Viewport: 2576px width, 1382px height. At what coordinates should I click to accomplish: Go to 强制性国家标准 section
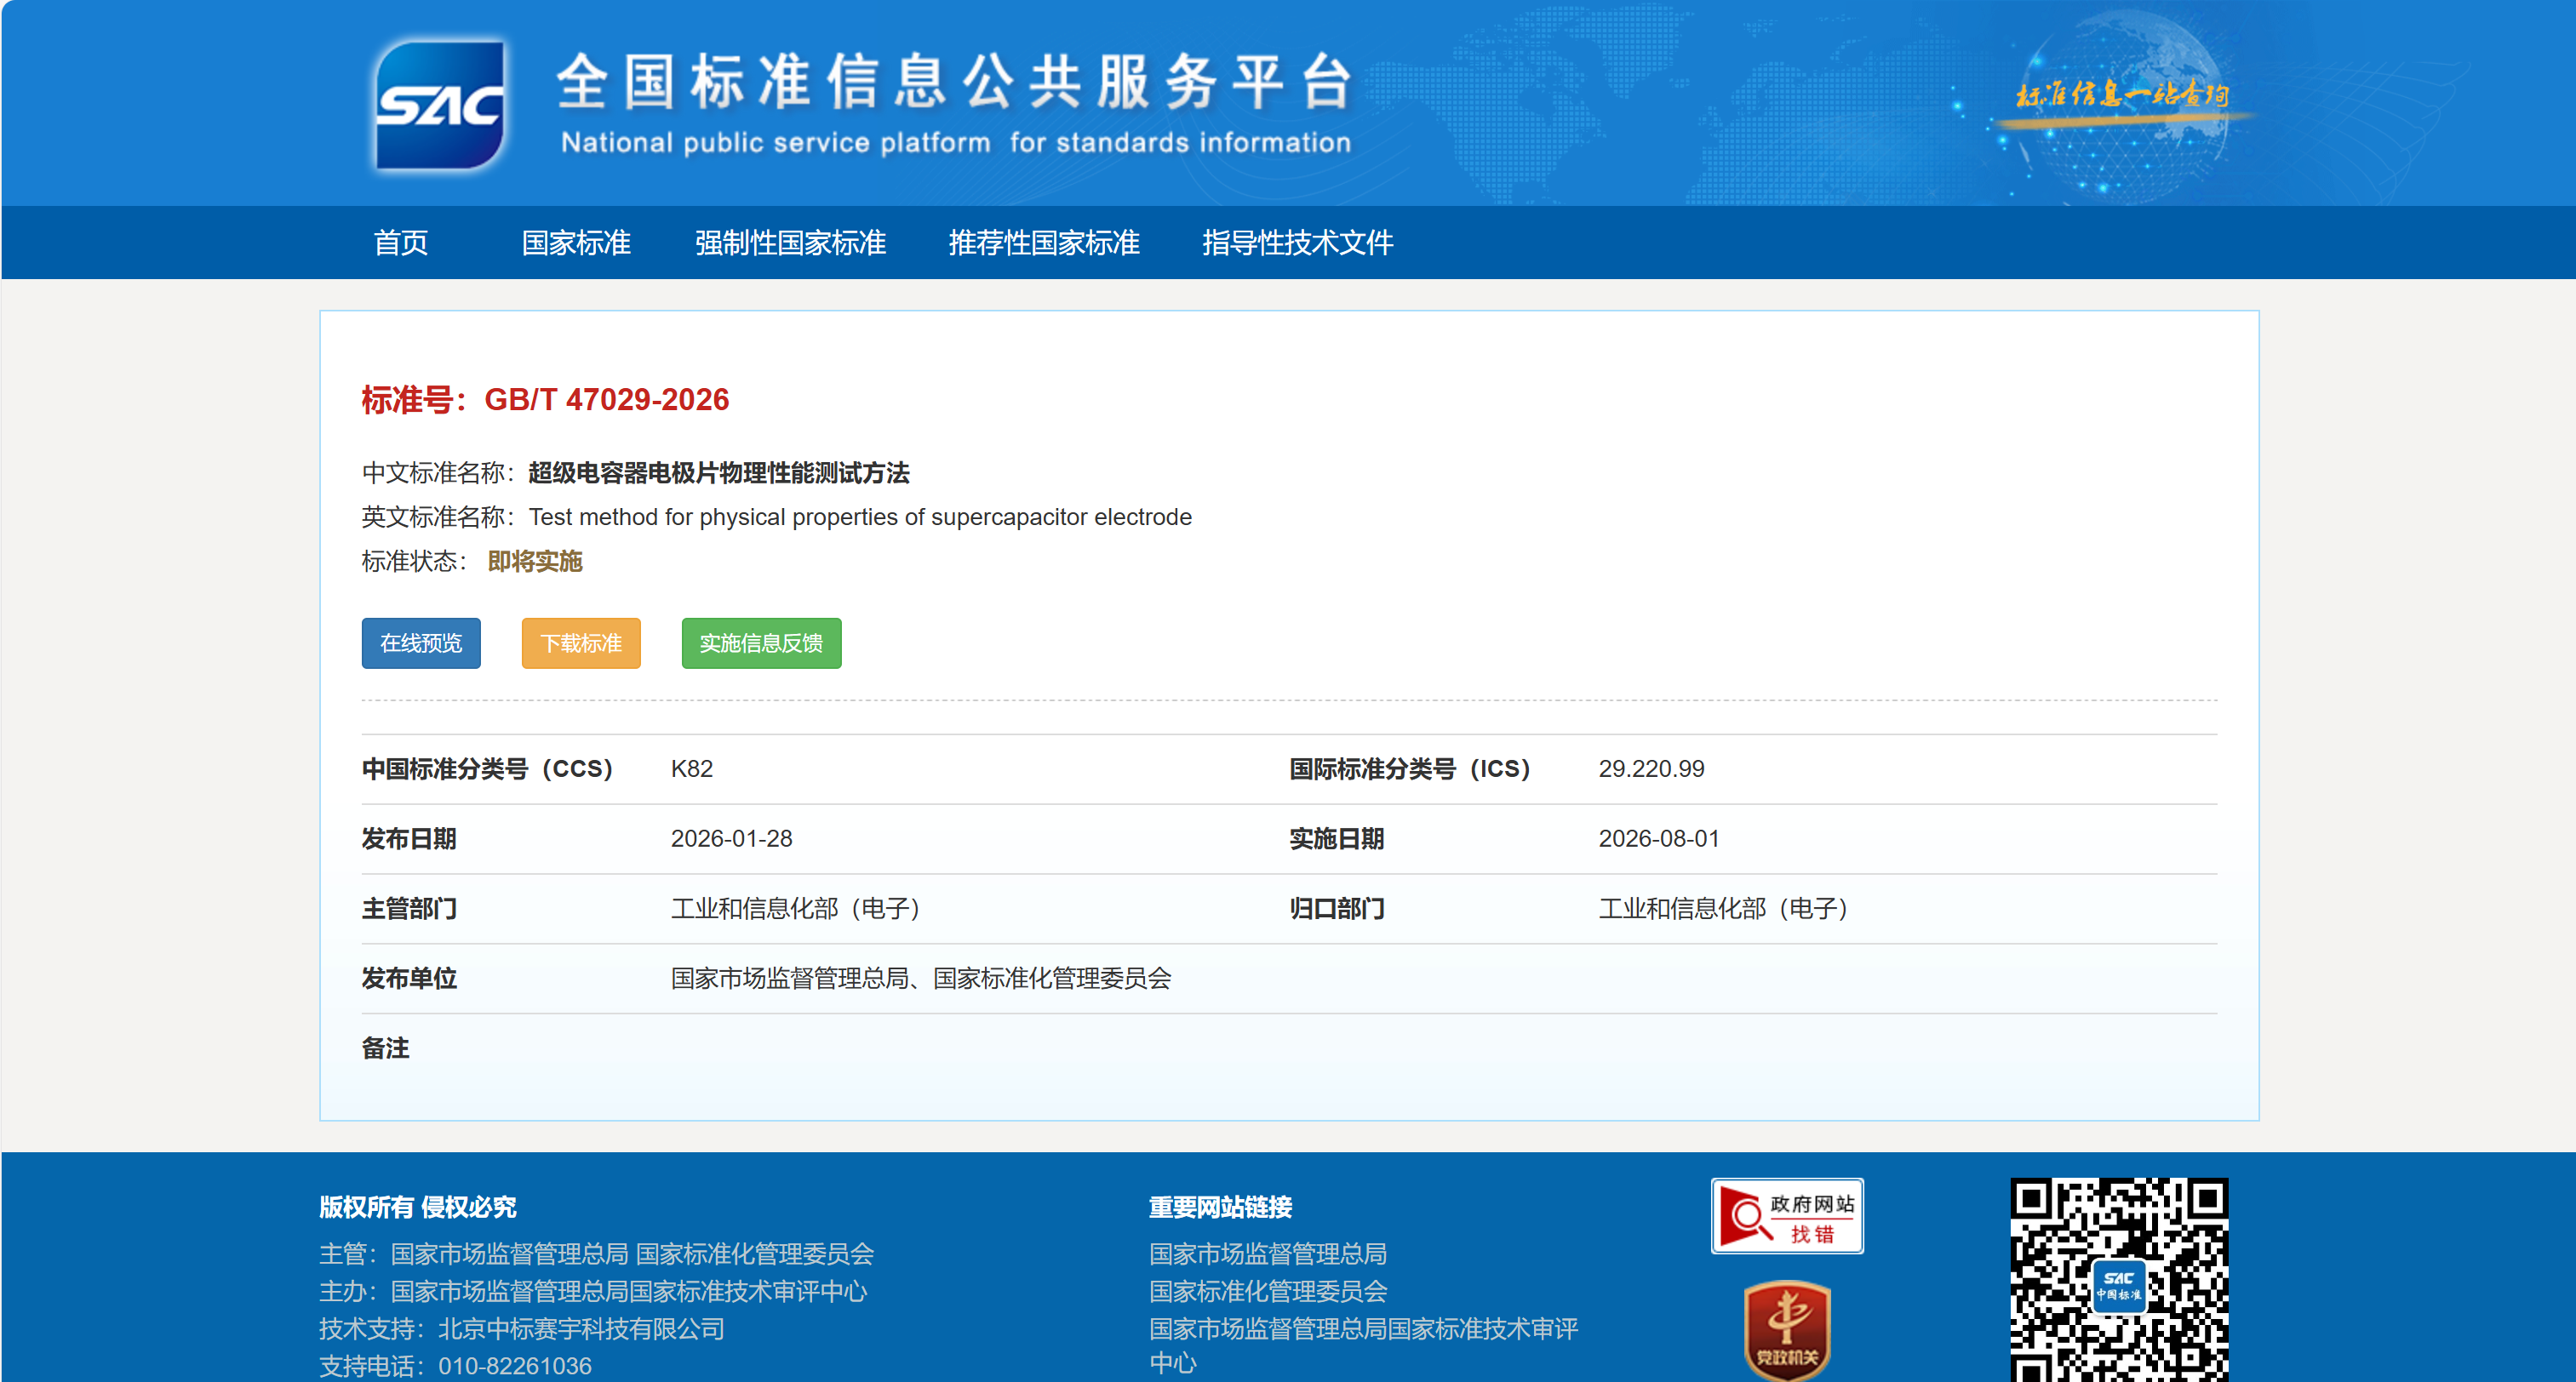coord(790,243)
